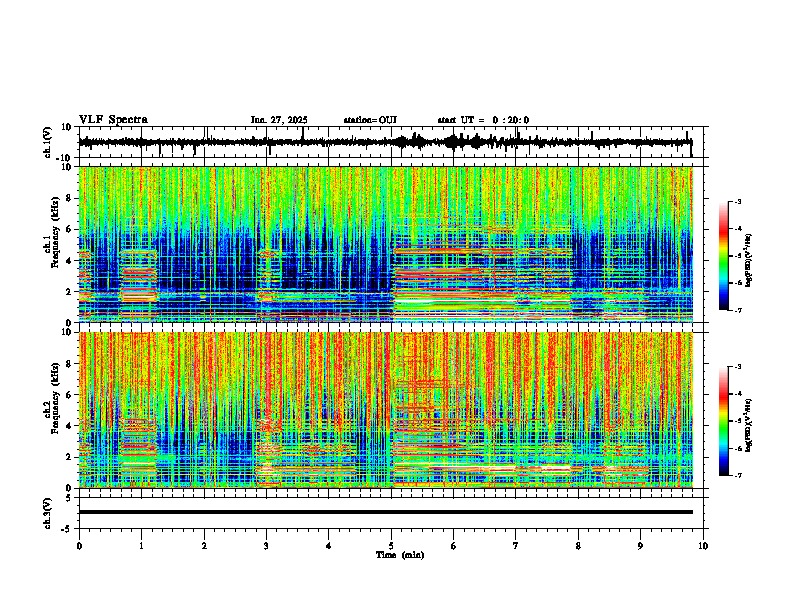
Task: Click time axis tick label "10"
Action: pyautogui.click(x=703, y=546)
